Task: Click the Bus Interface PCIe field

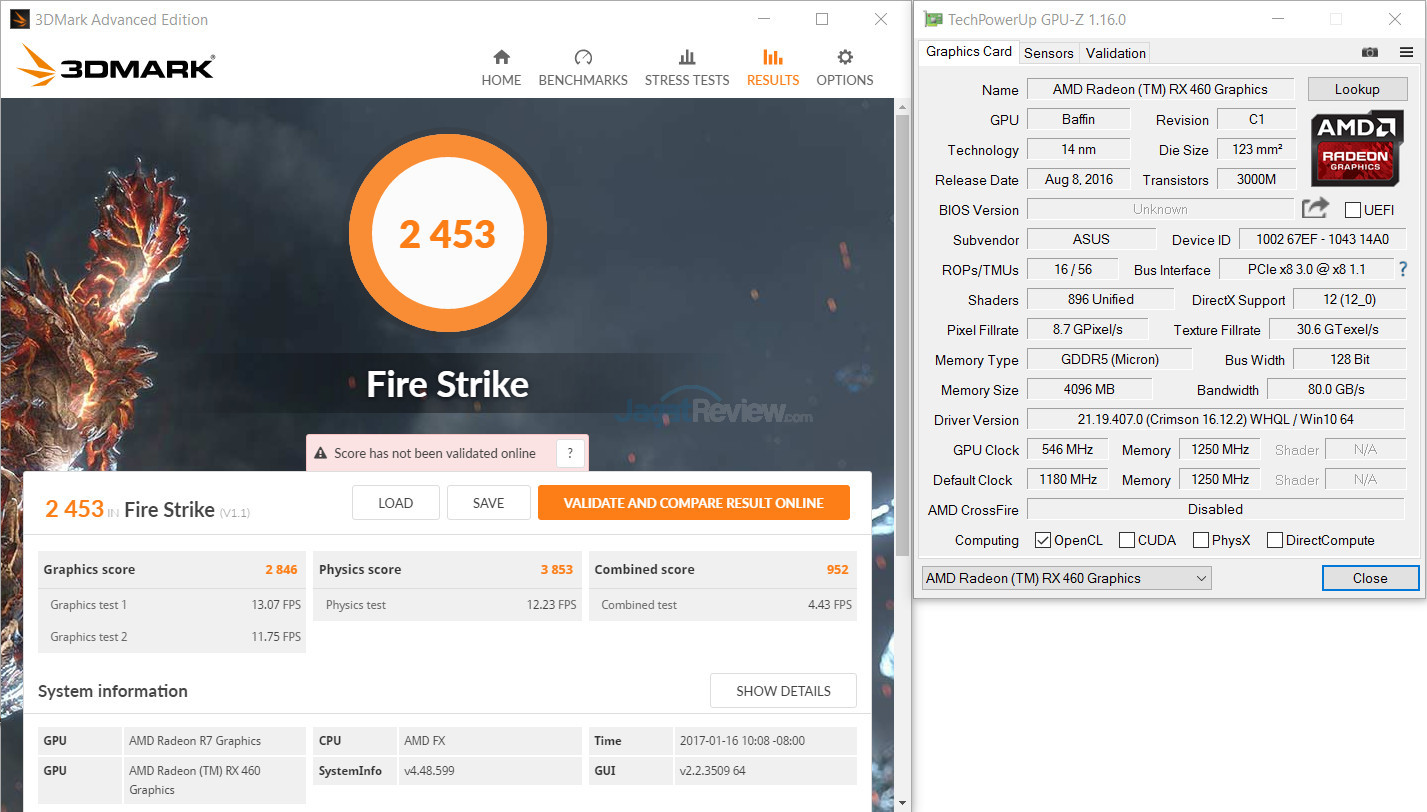Action: pyautogui.click(x=1306, y=269)
